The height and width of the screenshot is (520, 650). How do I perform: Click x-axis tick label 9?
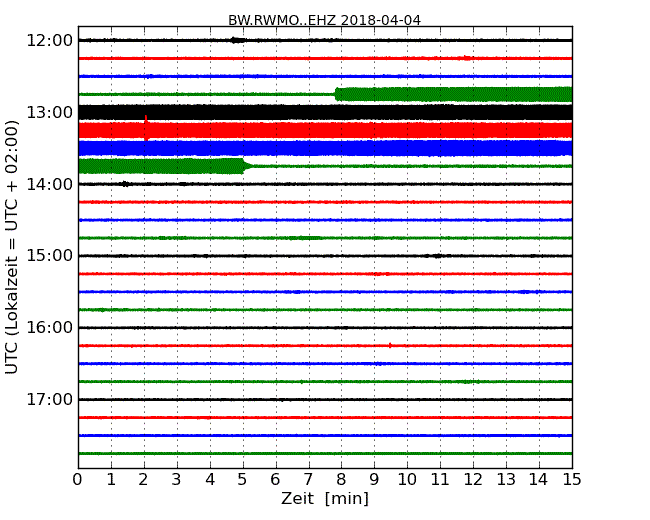tap(374, 480)
